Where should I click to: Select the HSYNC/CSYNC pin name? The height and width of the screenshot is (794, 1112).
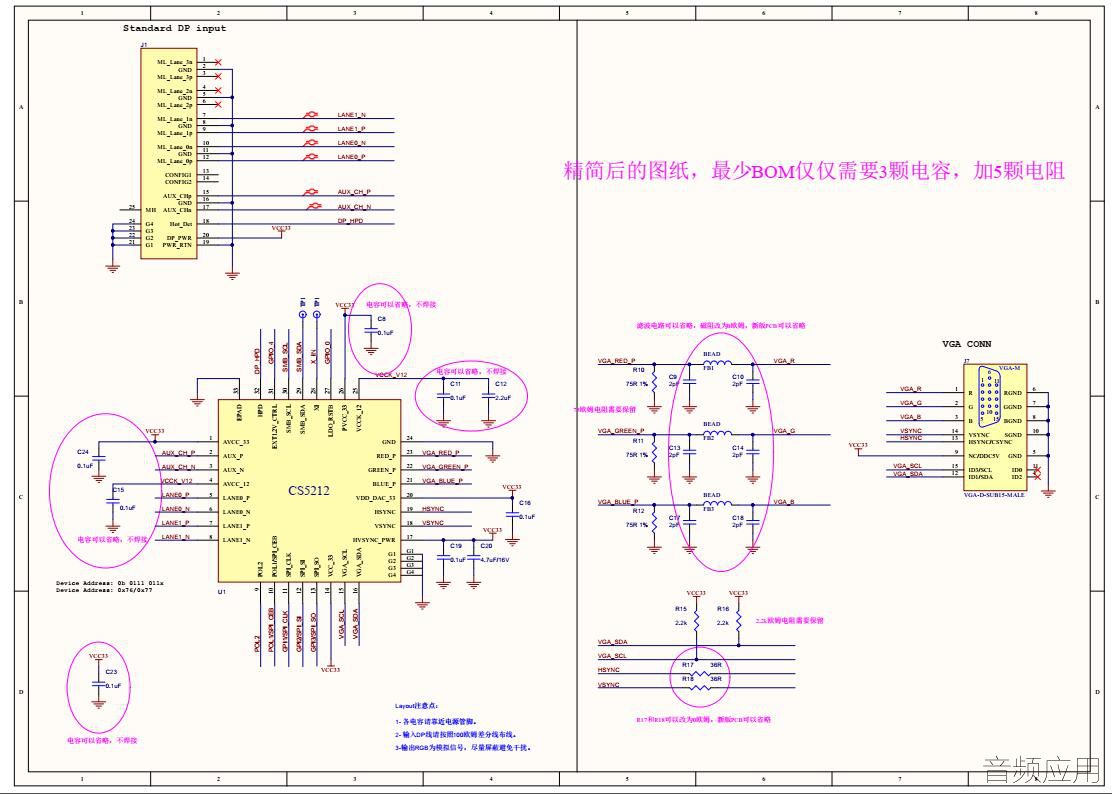[990, 442]
